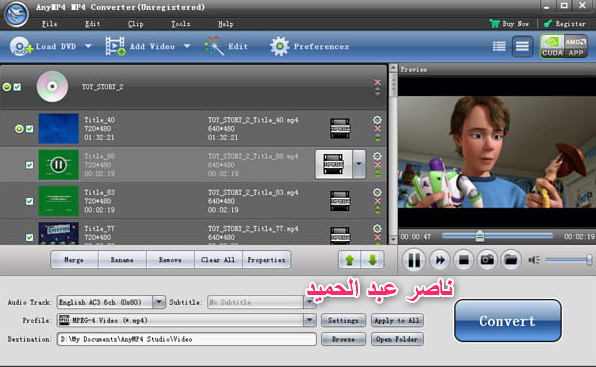Open the File menu
Image resolution: width=596 pixels, height=367 pixels.
(49, 24)
